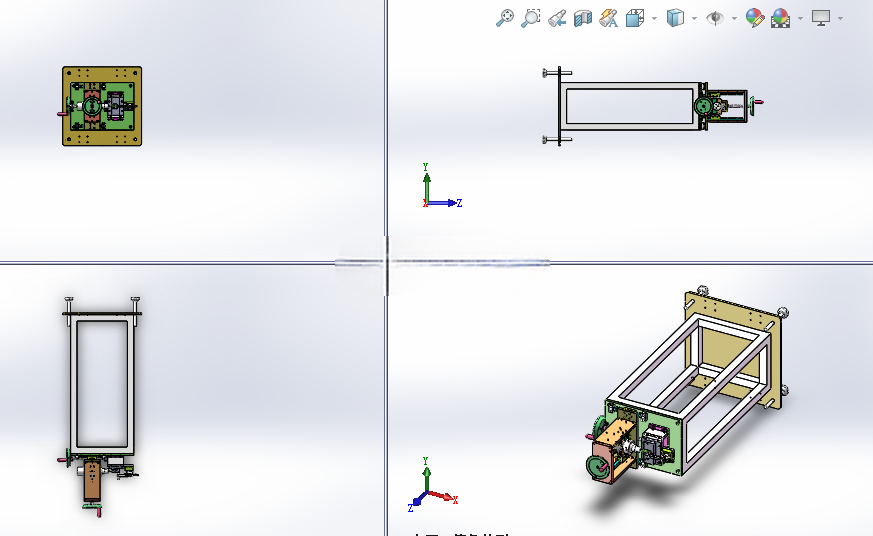
Task: Click the Zoom to Fit magnifier icon
Action: [504, 18]
